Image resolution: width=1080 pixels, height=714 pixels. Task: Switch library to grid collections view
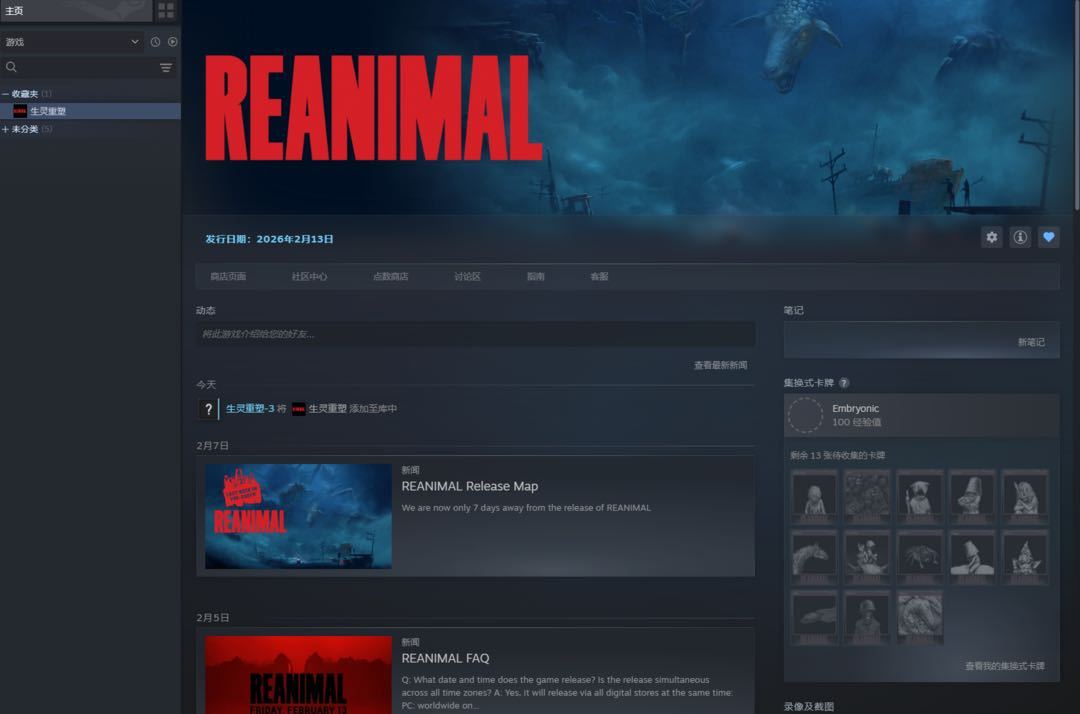166,10
